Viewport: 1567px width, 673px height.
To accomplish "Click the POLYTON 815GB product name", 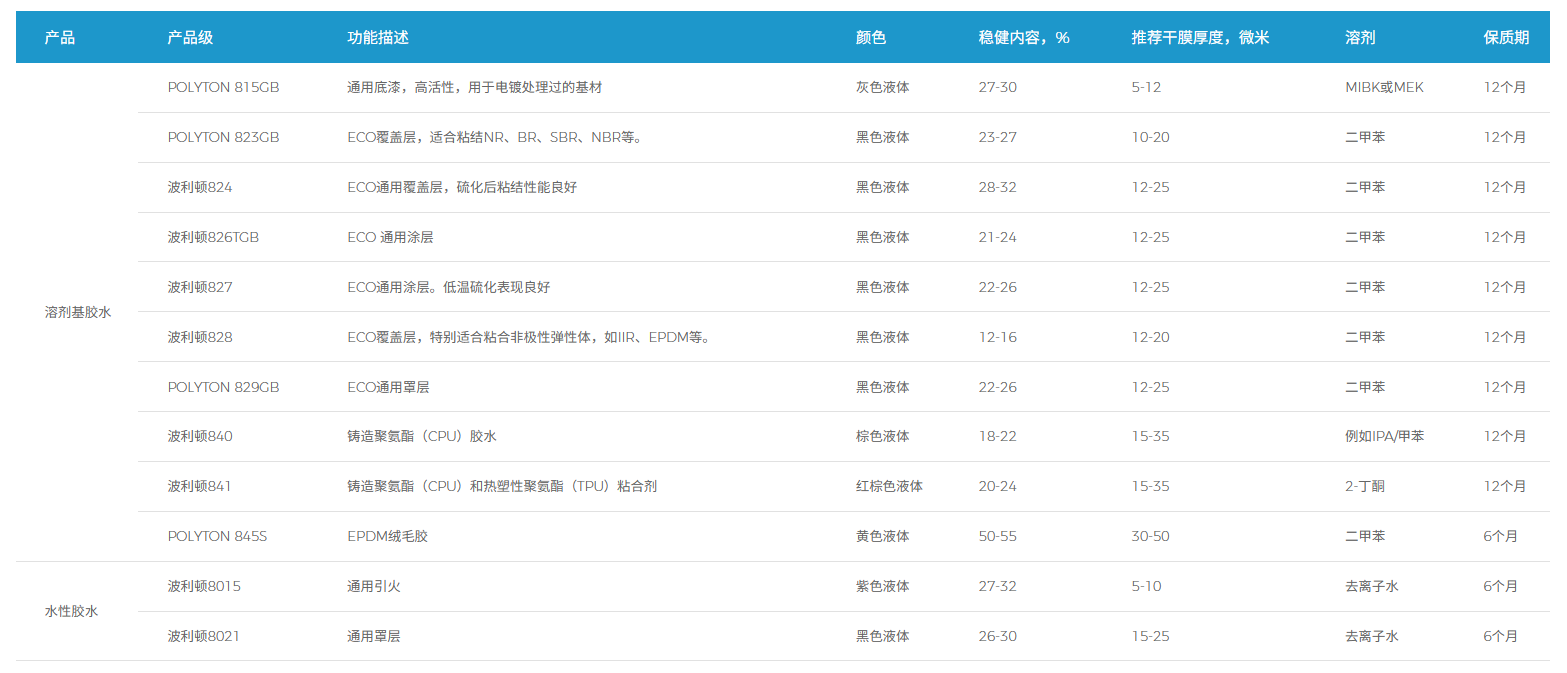I will pos(223,88).
